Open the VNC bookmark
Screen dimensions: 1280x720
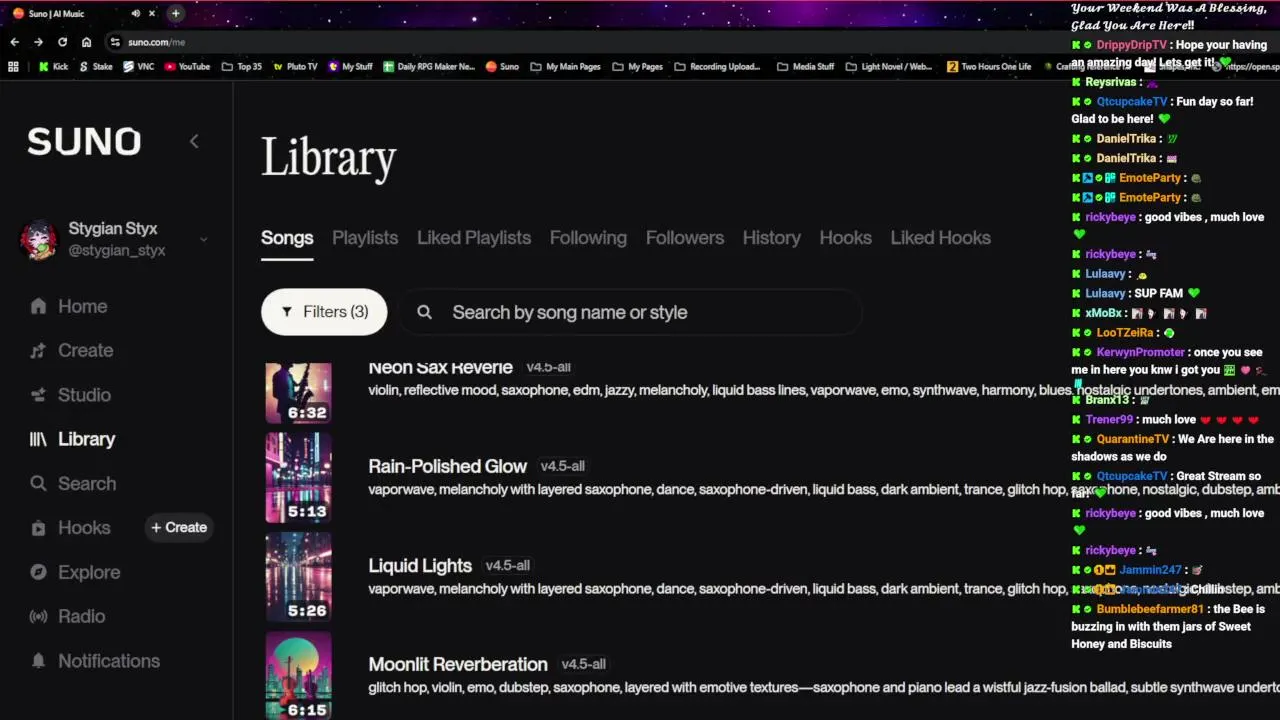click(x=139, y=67)
